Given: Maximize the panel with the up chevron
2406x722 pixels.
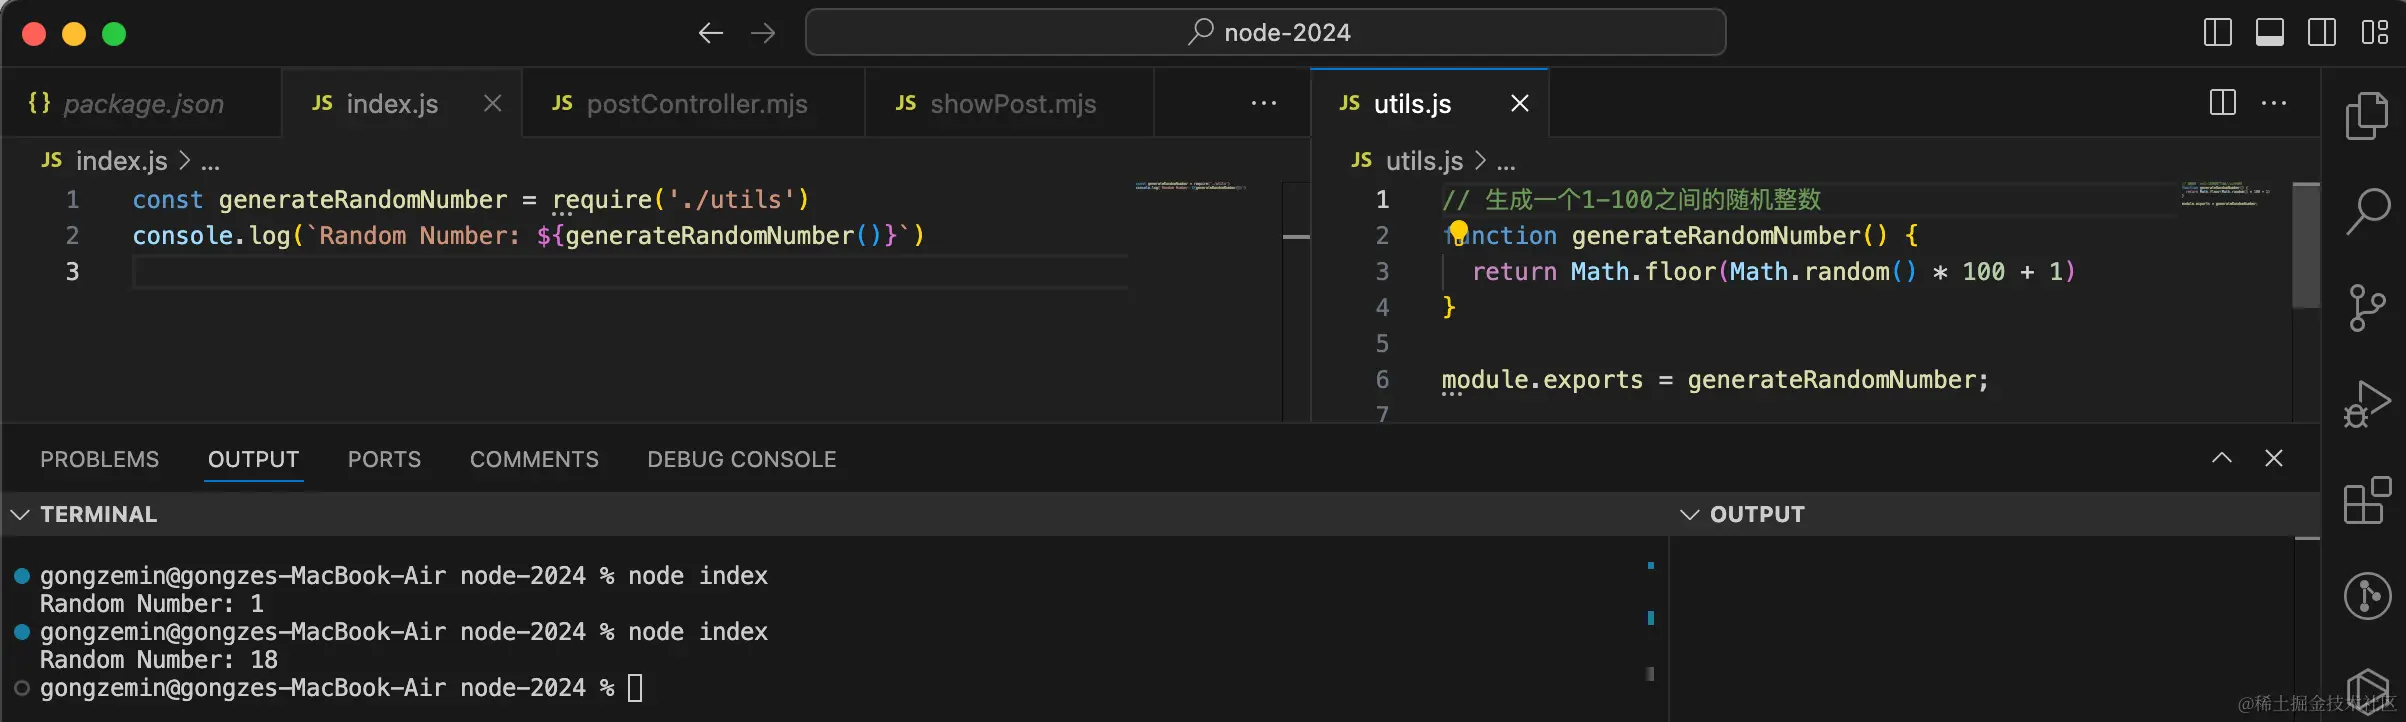Looking at the screenshot, I should [2221, 458].
